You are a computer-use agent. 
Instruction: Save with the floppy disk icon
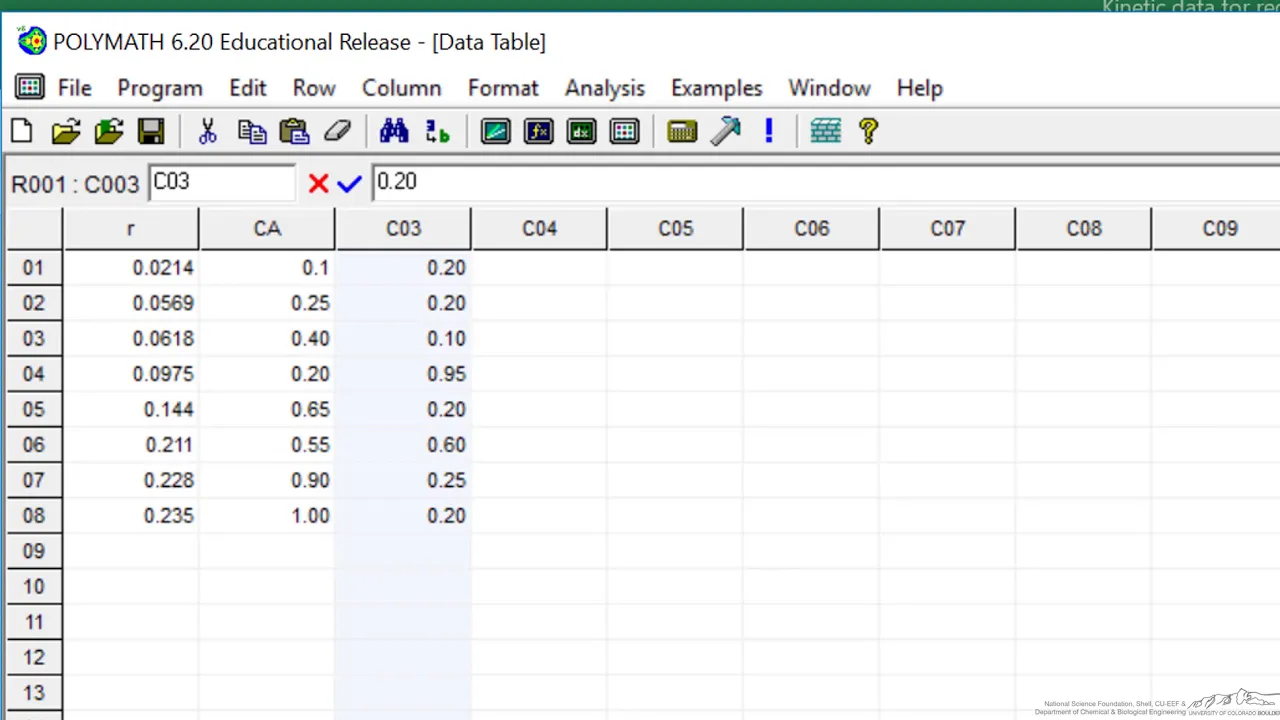(x=151, y=131)
